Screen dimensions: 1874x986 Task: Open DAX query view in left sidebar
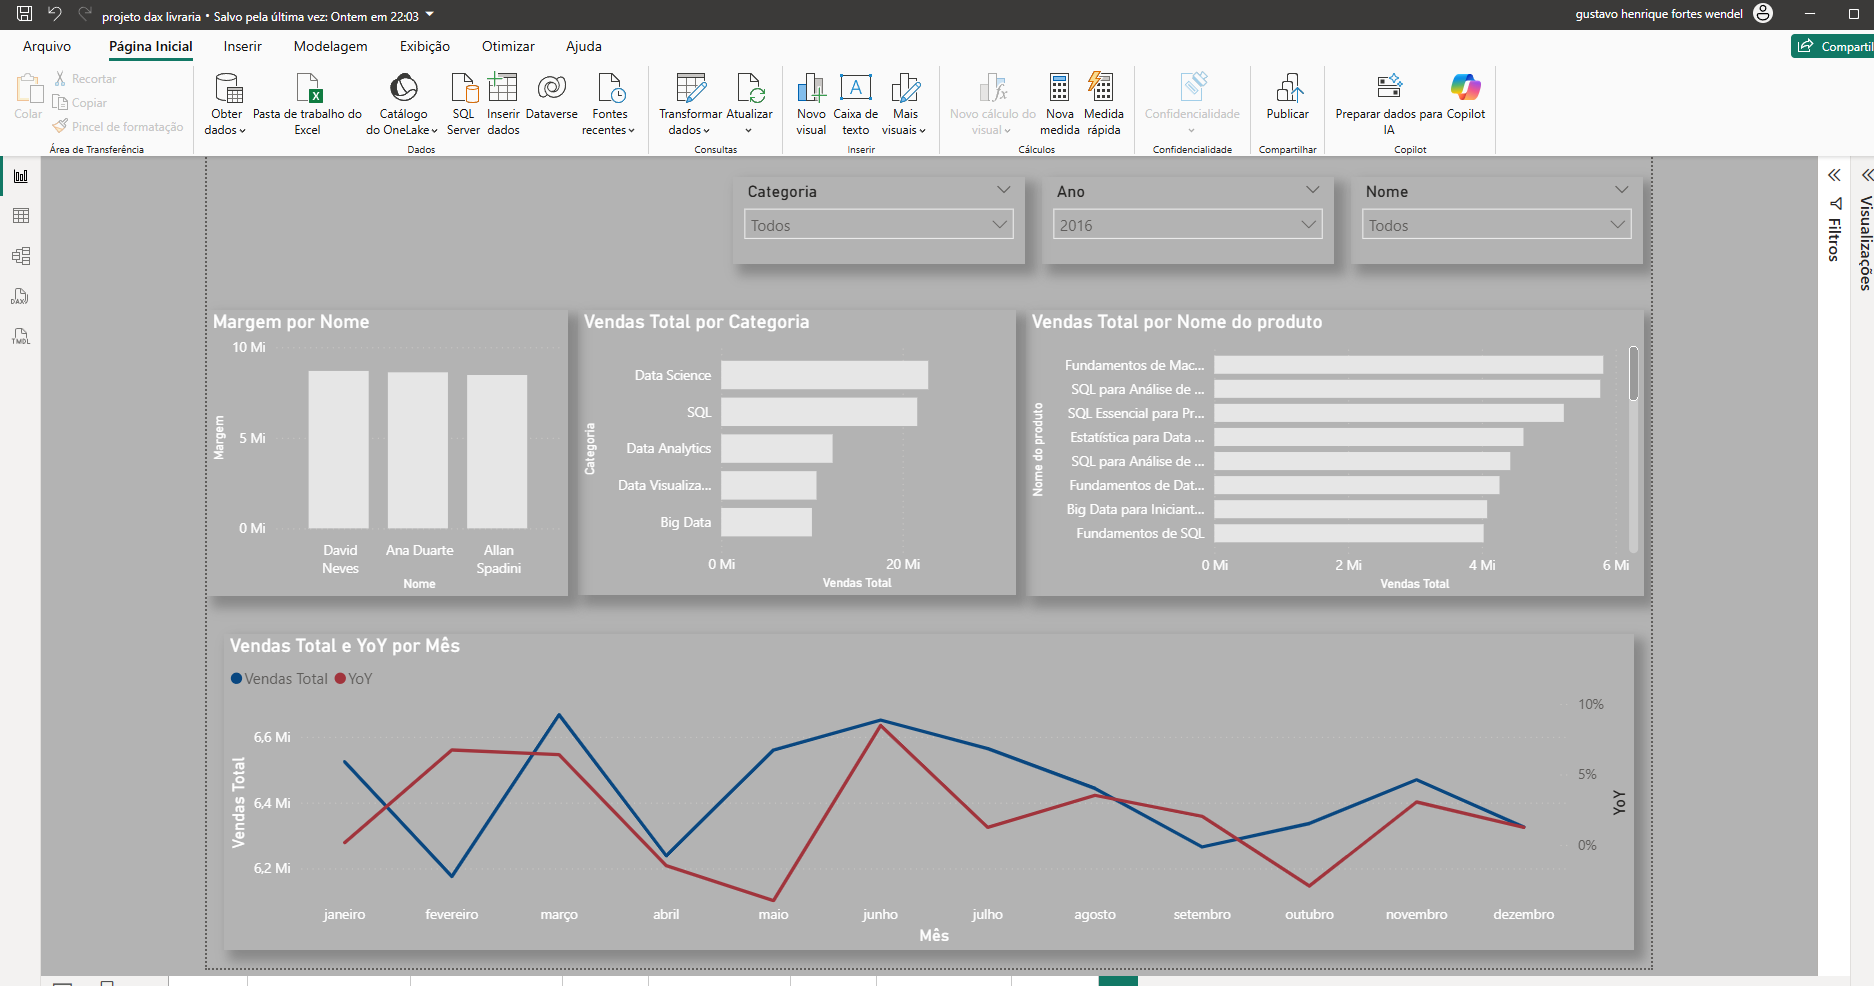21,296
